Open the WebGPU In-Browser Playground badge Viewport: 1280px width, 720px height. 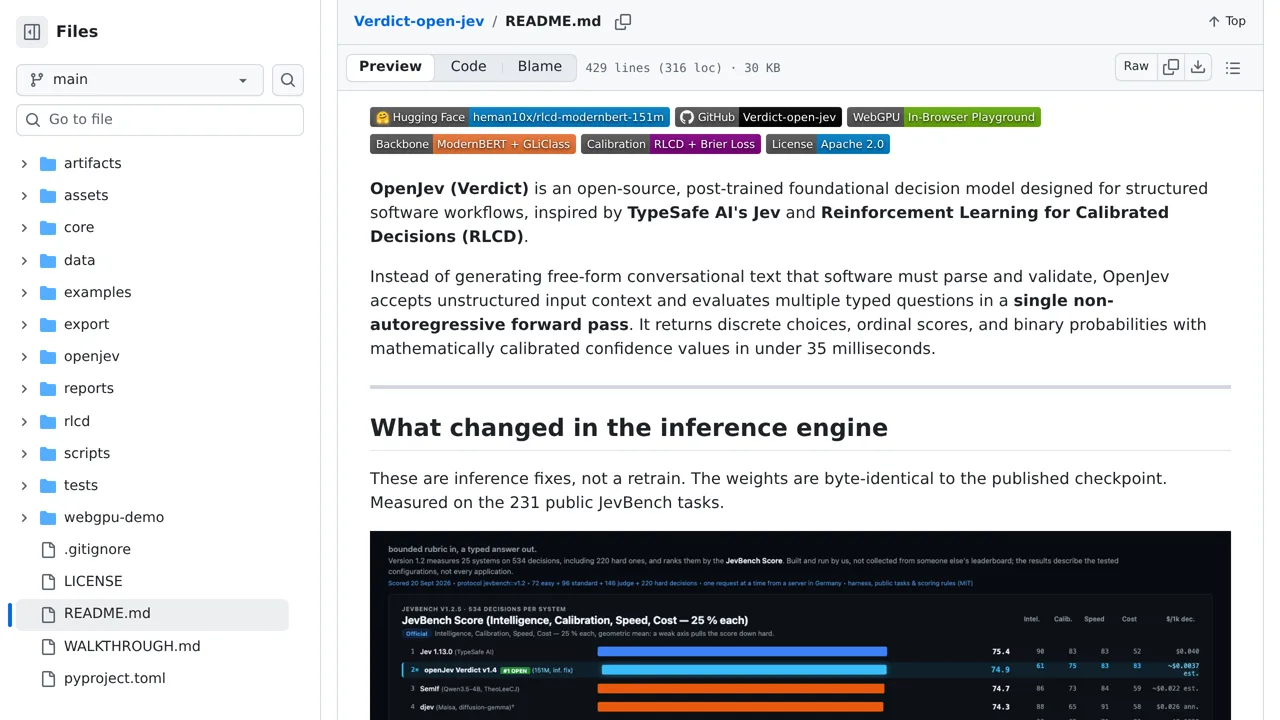coord(944,117)
